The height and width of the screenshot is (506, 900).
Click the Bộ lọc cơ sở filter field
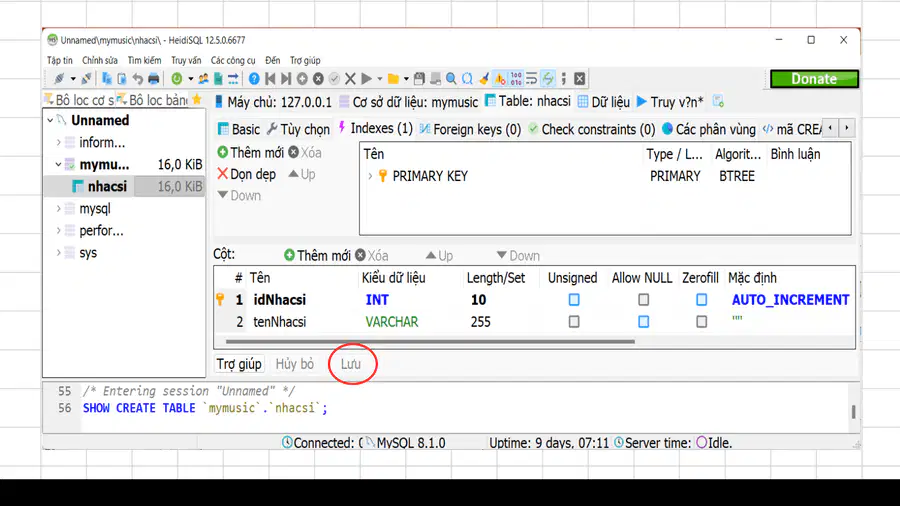pyautogui.click(x=79, y=100)
